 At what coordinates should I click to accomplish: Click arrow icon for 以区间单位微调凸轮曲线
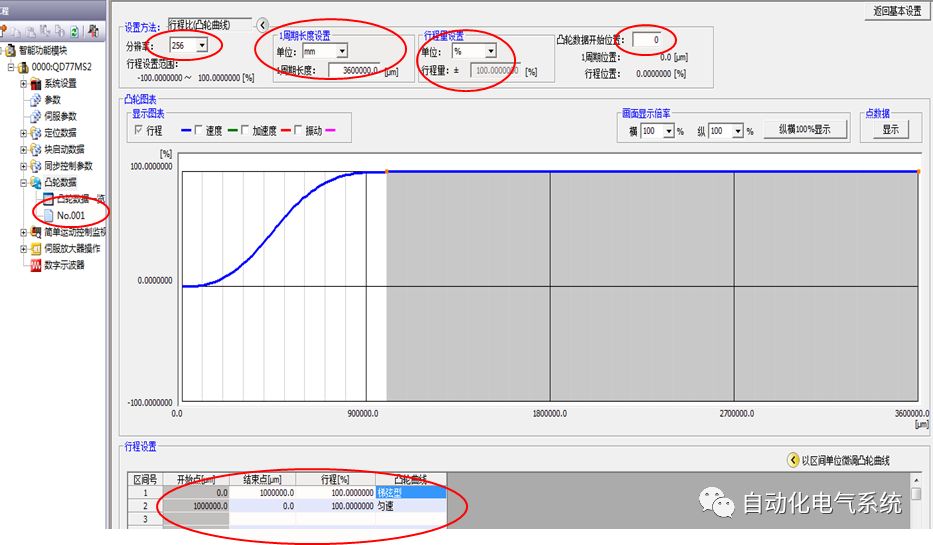794,460
